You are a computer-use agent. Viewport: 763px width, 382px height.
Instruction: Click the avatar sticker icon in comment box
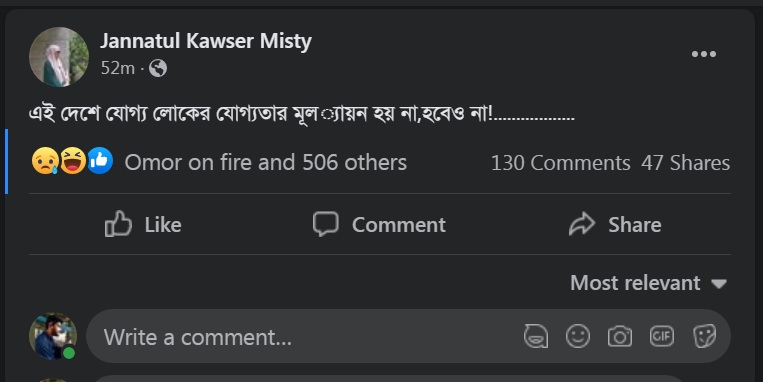pos(536,336)
